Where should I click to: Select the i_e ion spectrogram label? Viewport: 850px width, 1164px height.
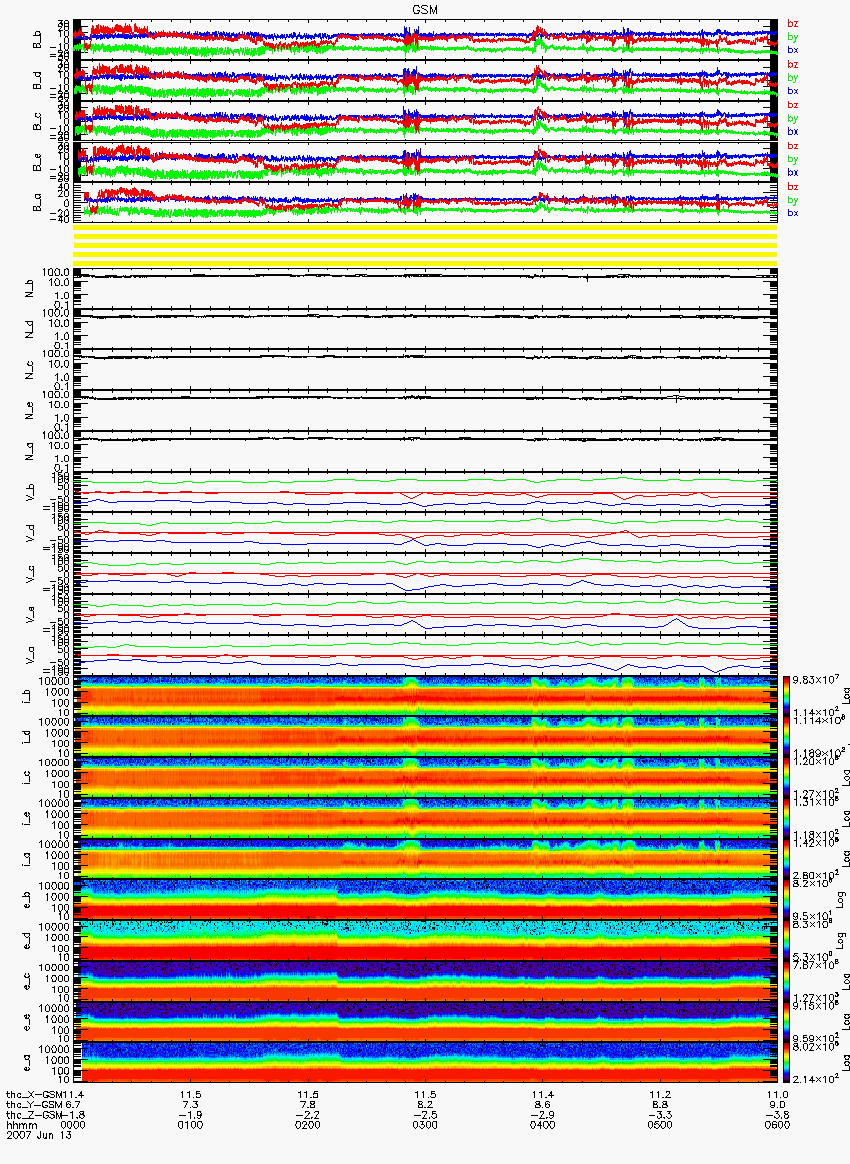27,819
